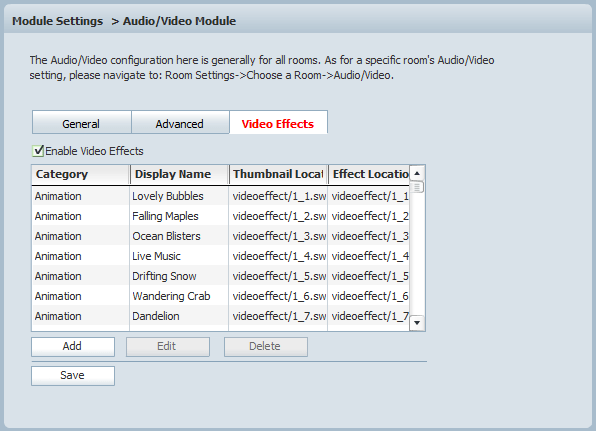This screenshot has width=596, height=431.
Task: Click the Delete button
Action: click(266, 347)
